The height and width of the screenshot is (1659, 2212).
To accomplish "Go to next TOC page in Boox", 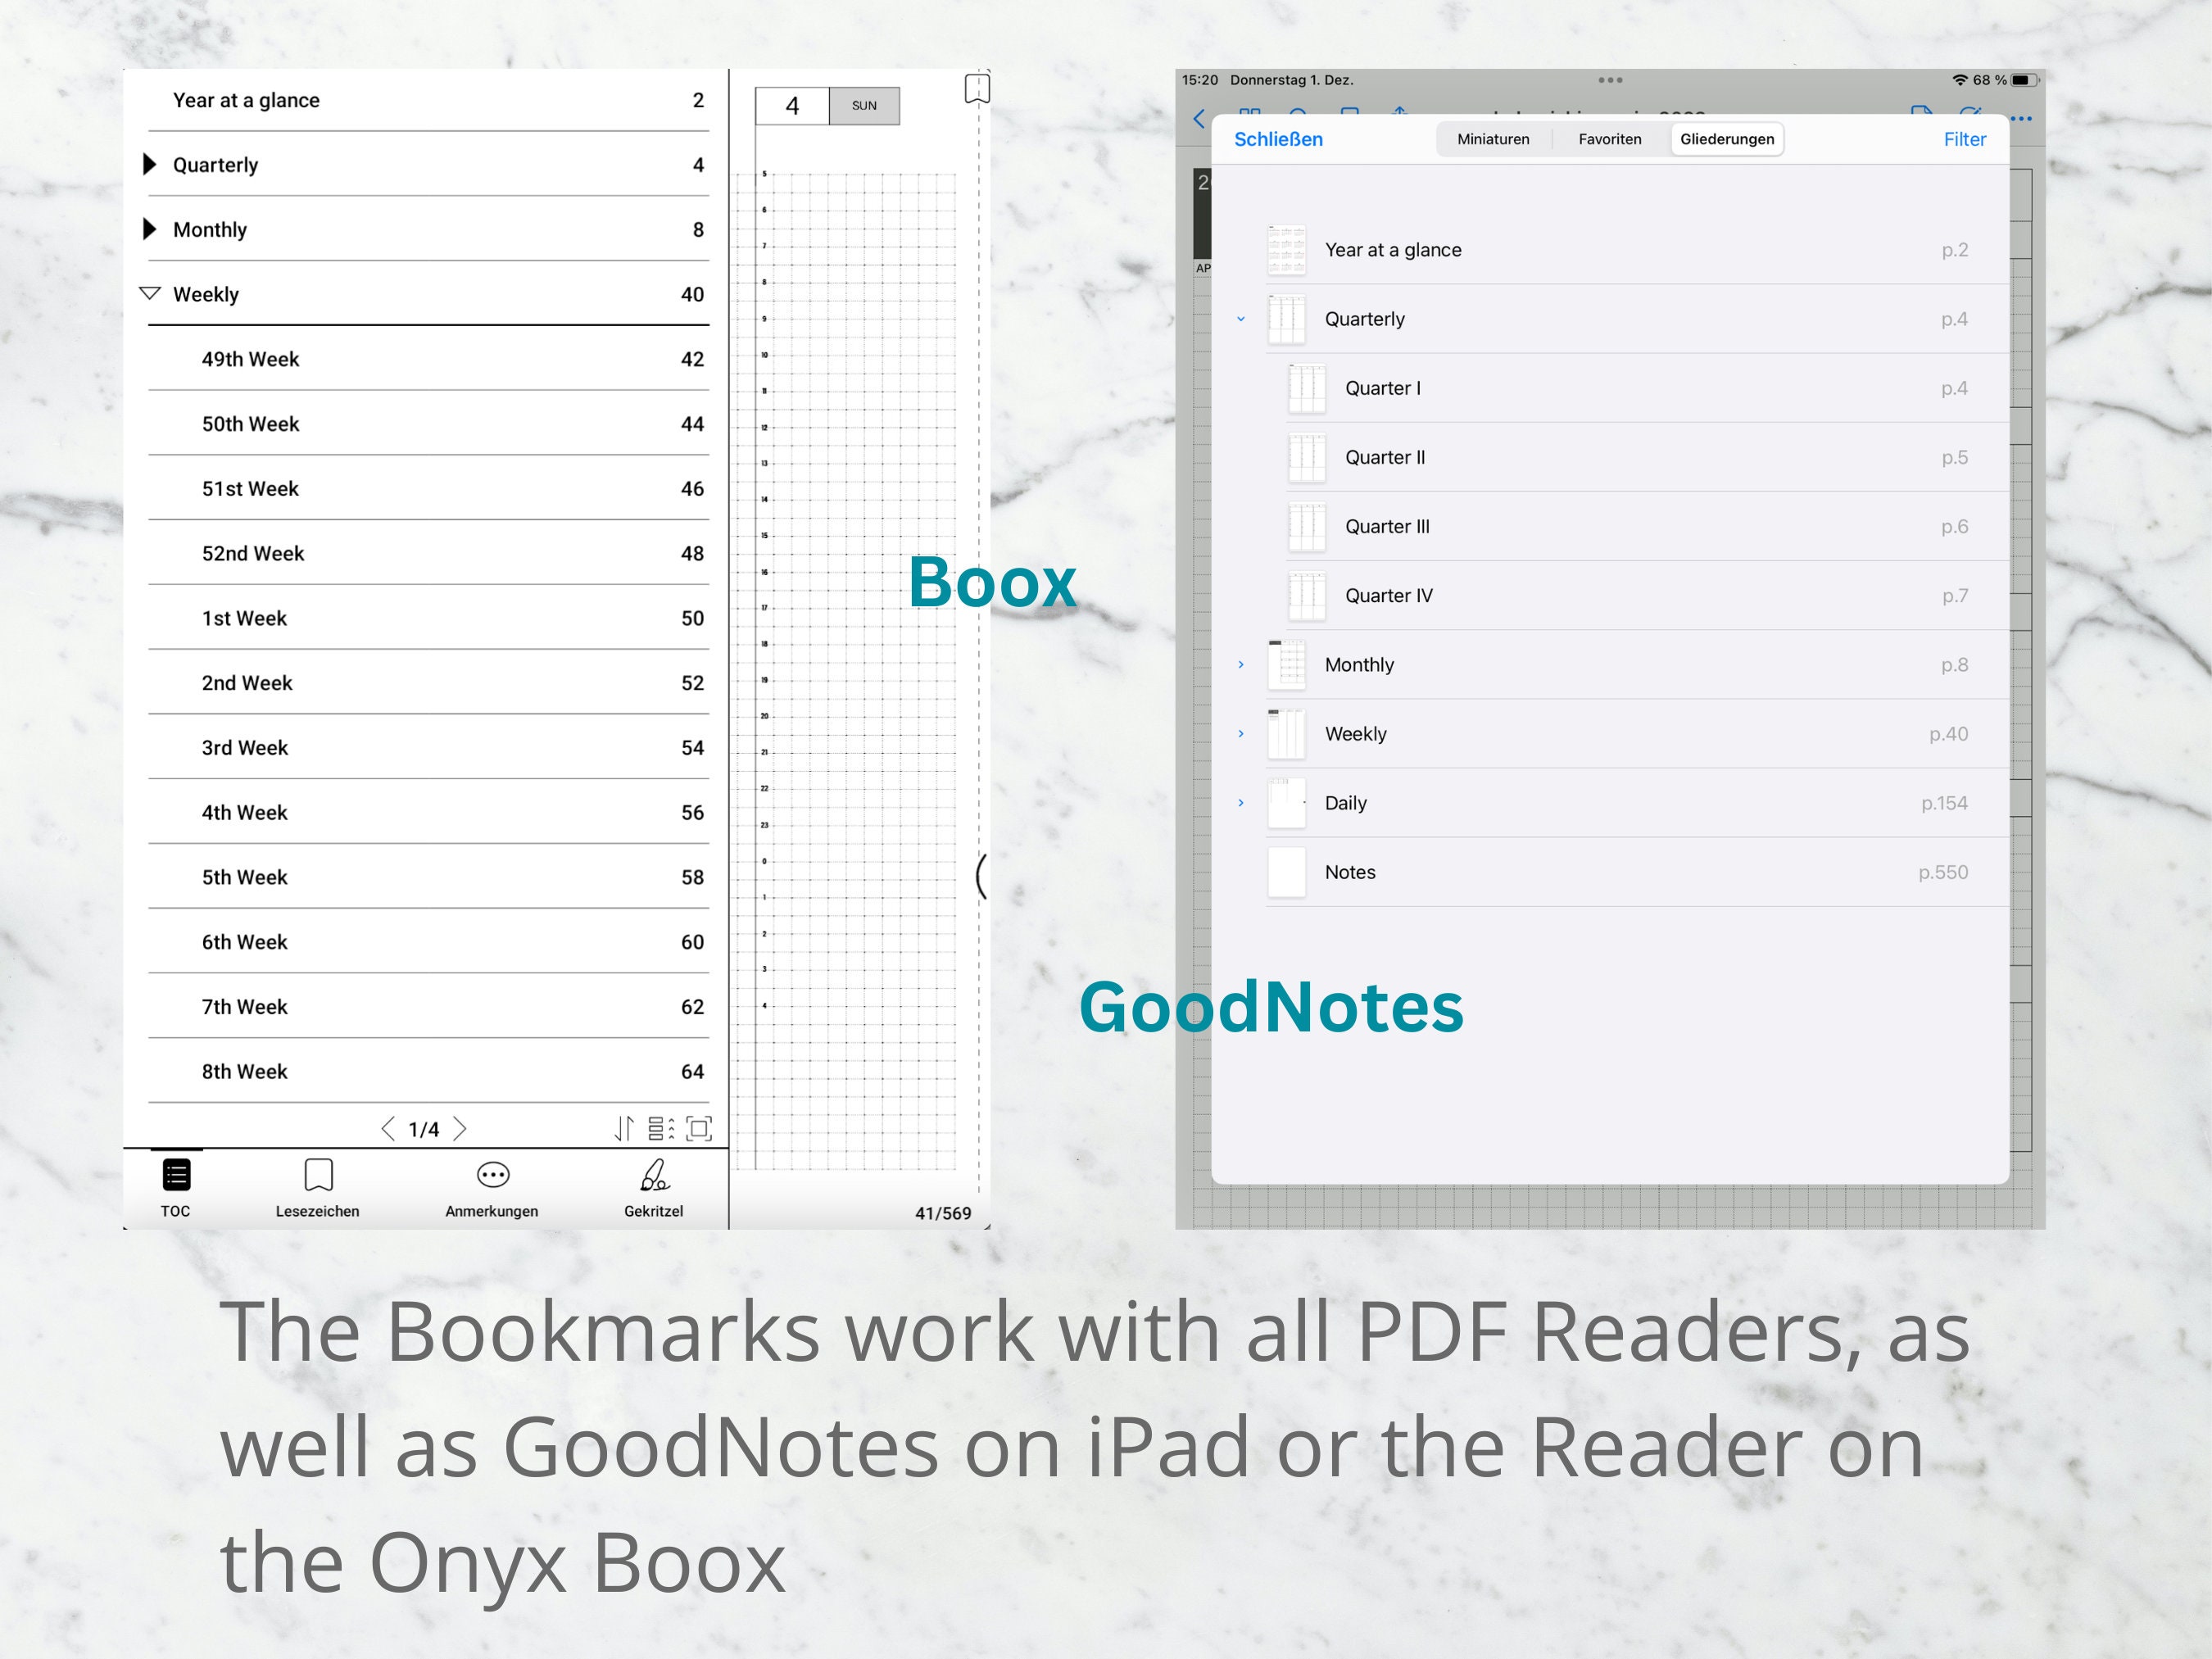I will [460, 1129].
